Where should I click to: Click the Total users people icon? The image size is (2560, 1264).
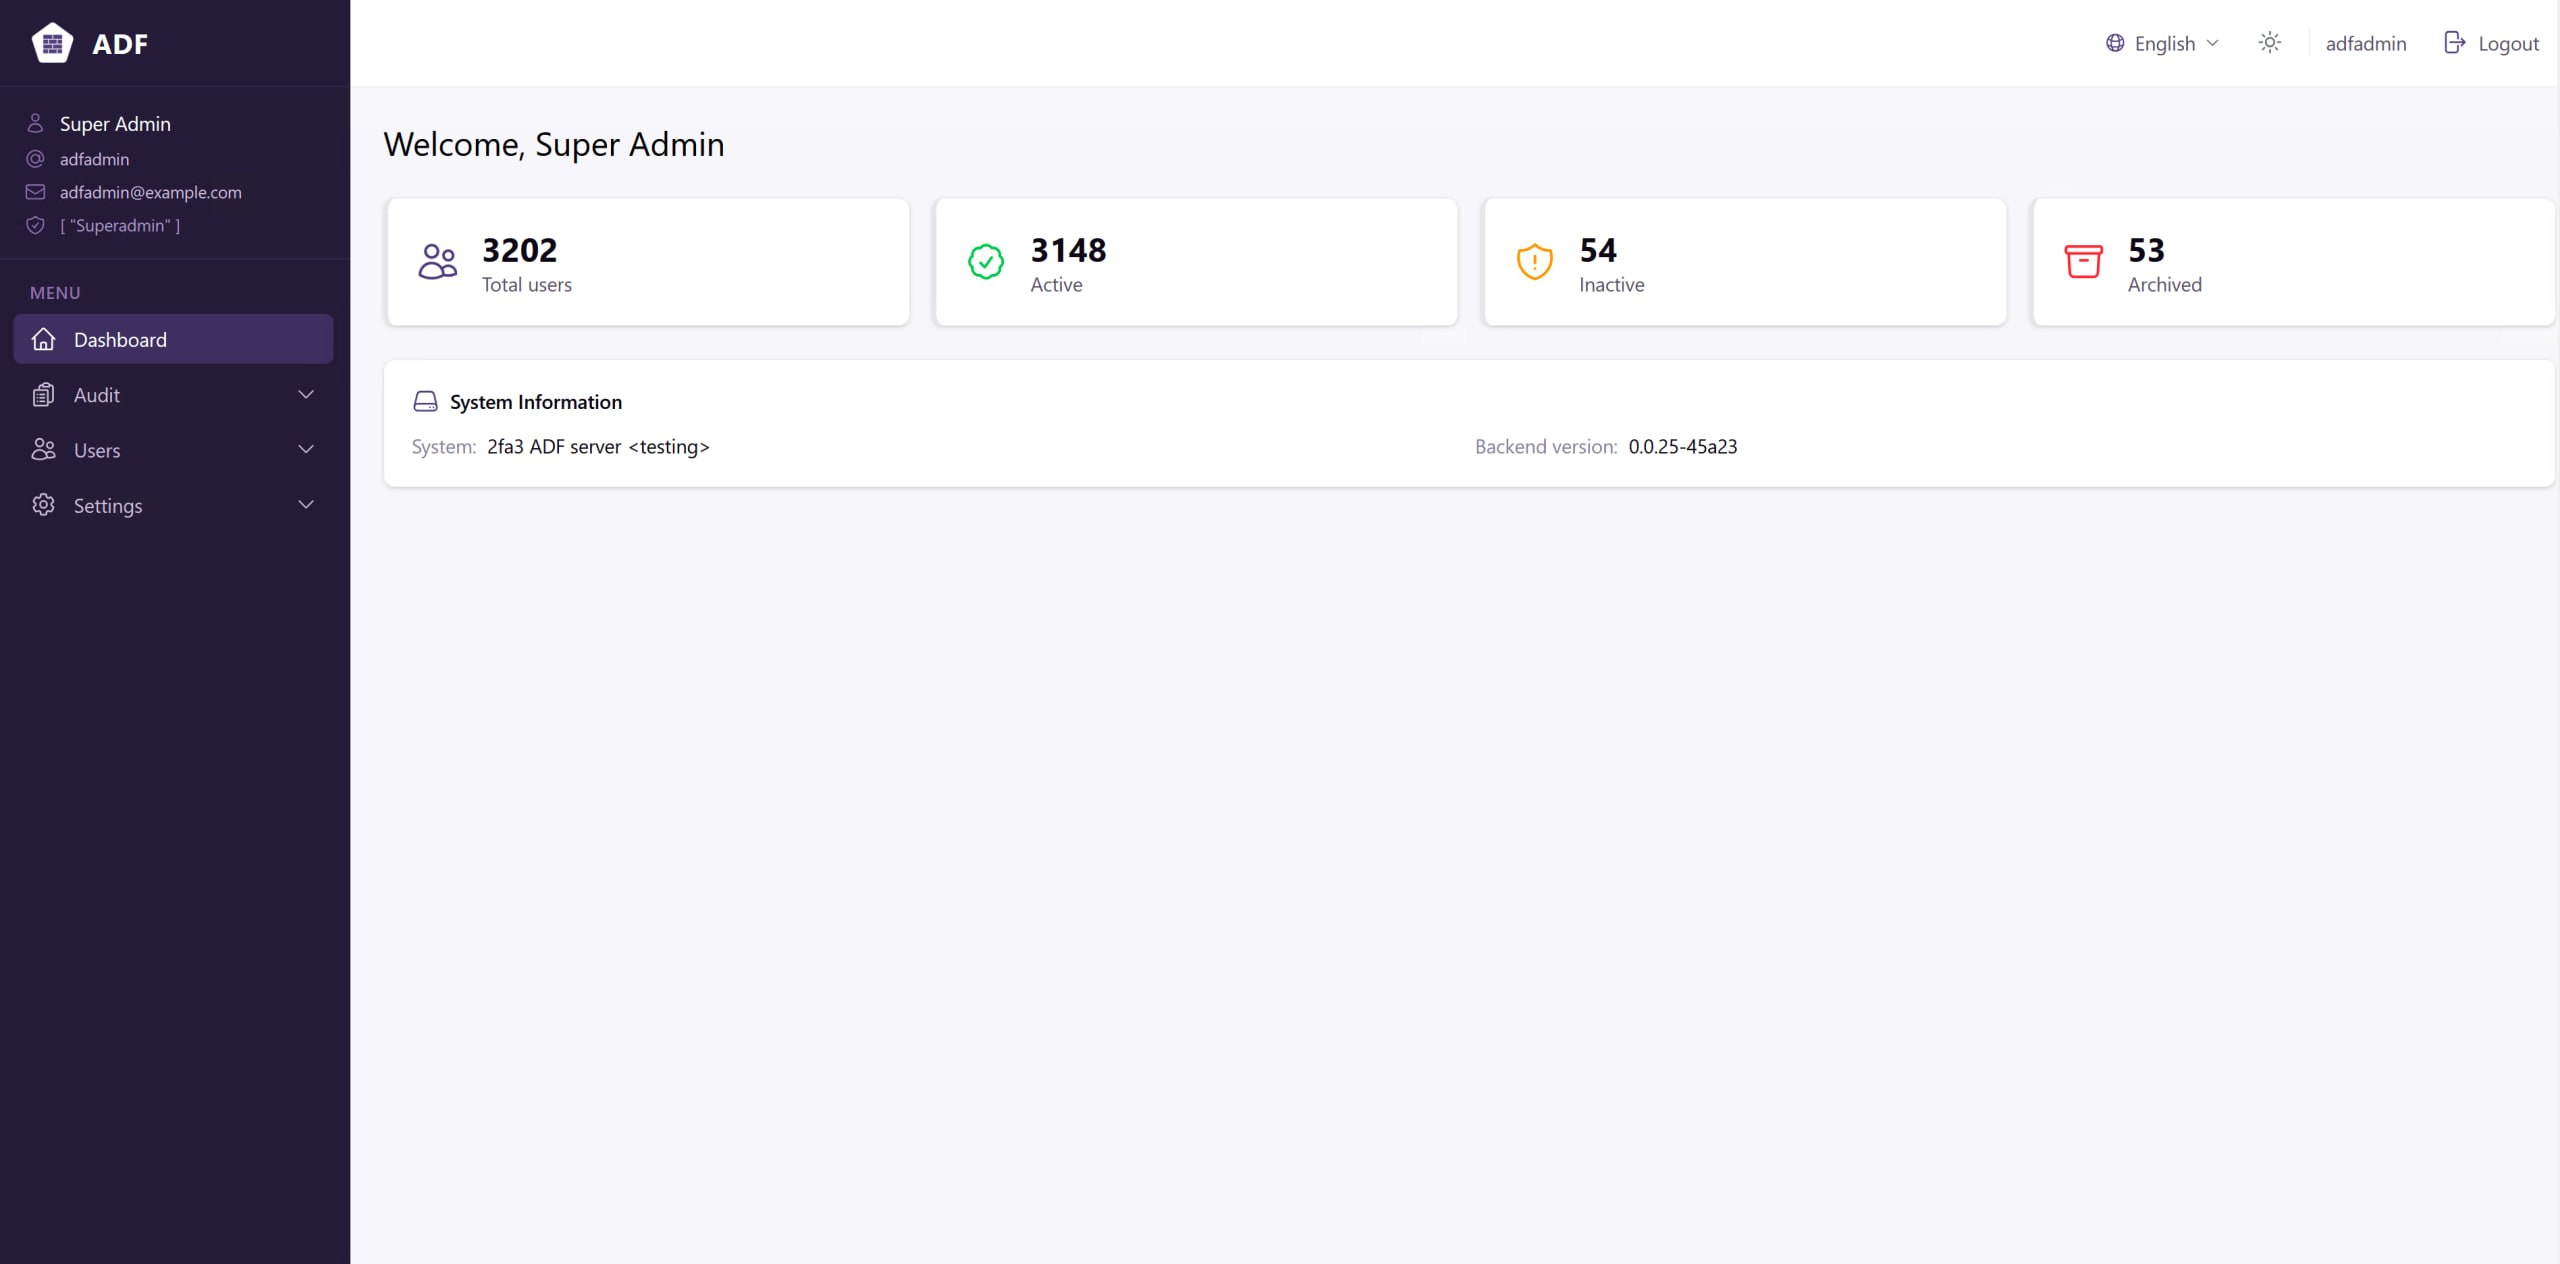click(438, 262)
